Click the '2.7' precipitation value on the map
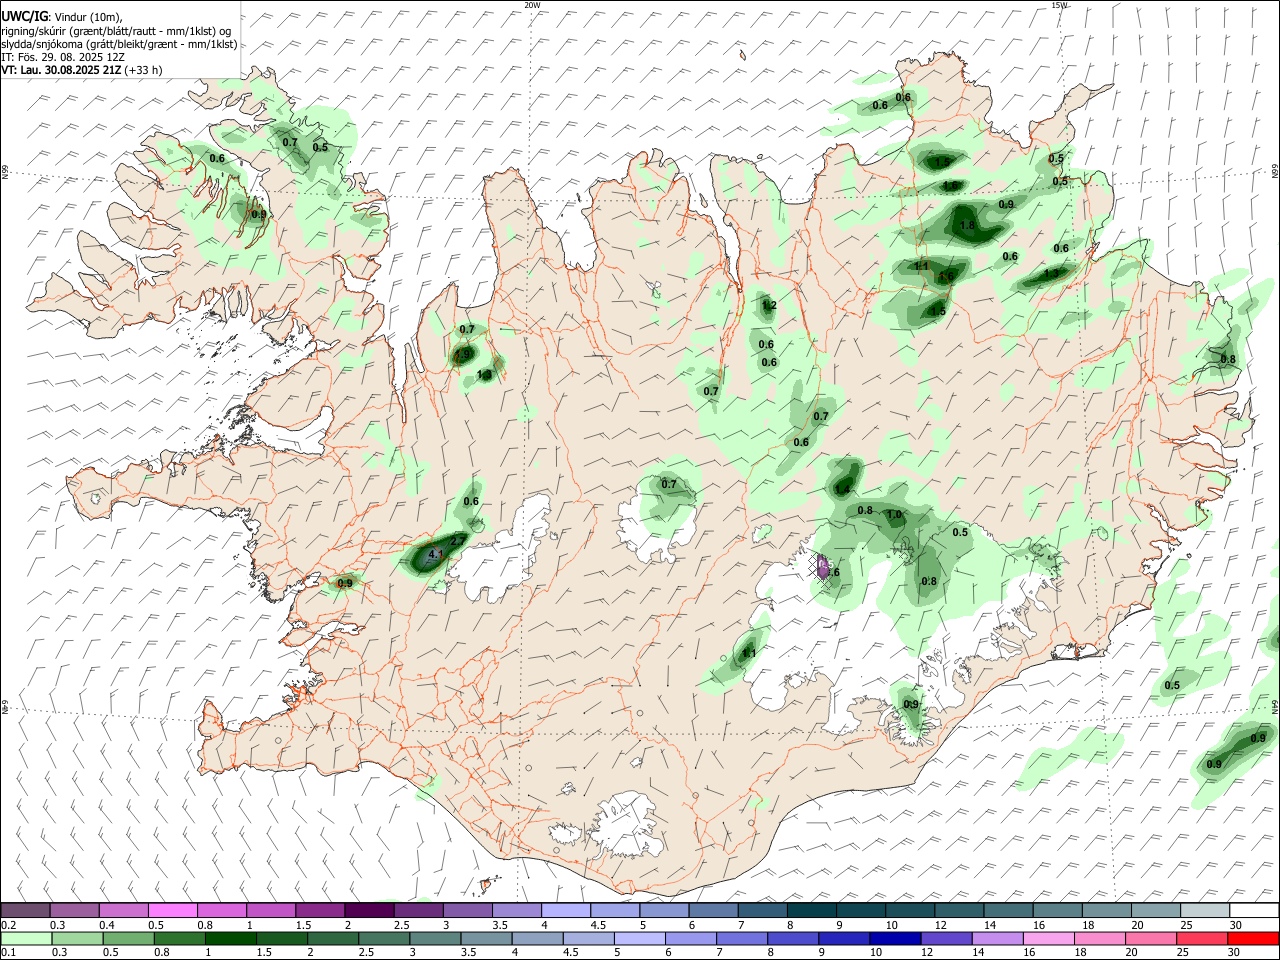This screenshot has width=1280, height=960. pos(458,540)
